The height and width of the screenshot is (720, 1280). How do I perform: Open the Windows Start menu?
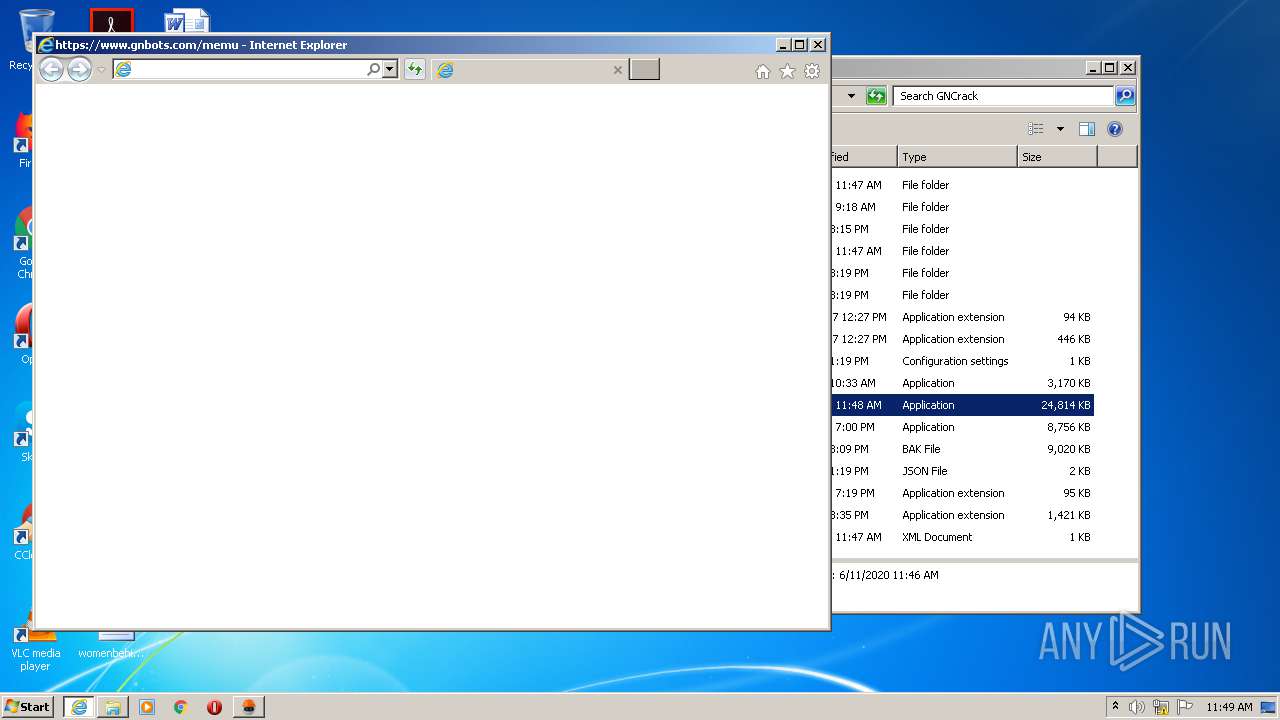point(28,706)
